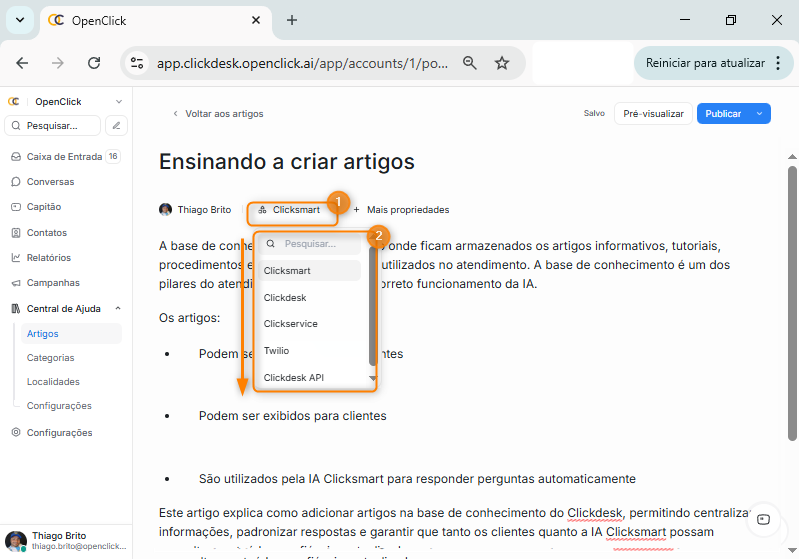The width and height of the screenshot is (799, 559).
Task: Select Clickservice from the category list
Action: [291, 324]
